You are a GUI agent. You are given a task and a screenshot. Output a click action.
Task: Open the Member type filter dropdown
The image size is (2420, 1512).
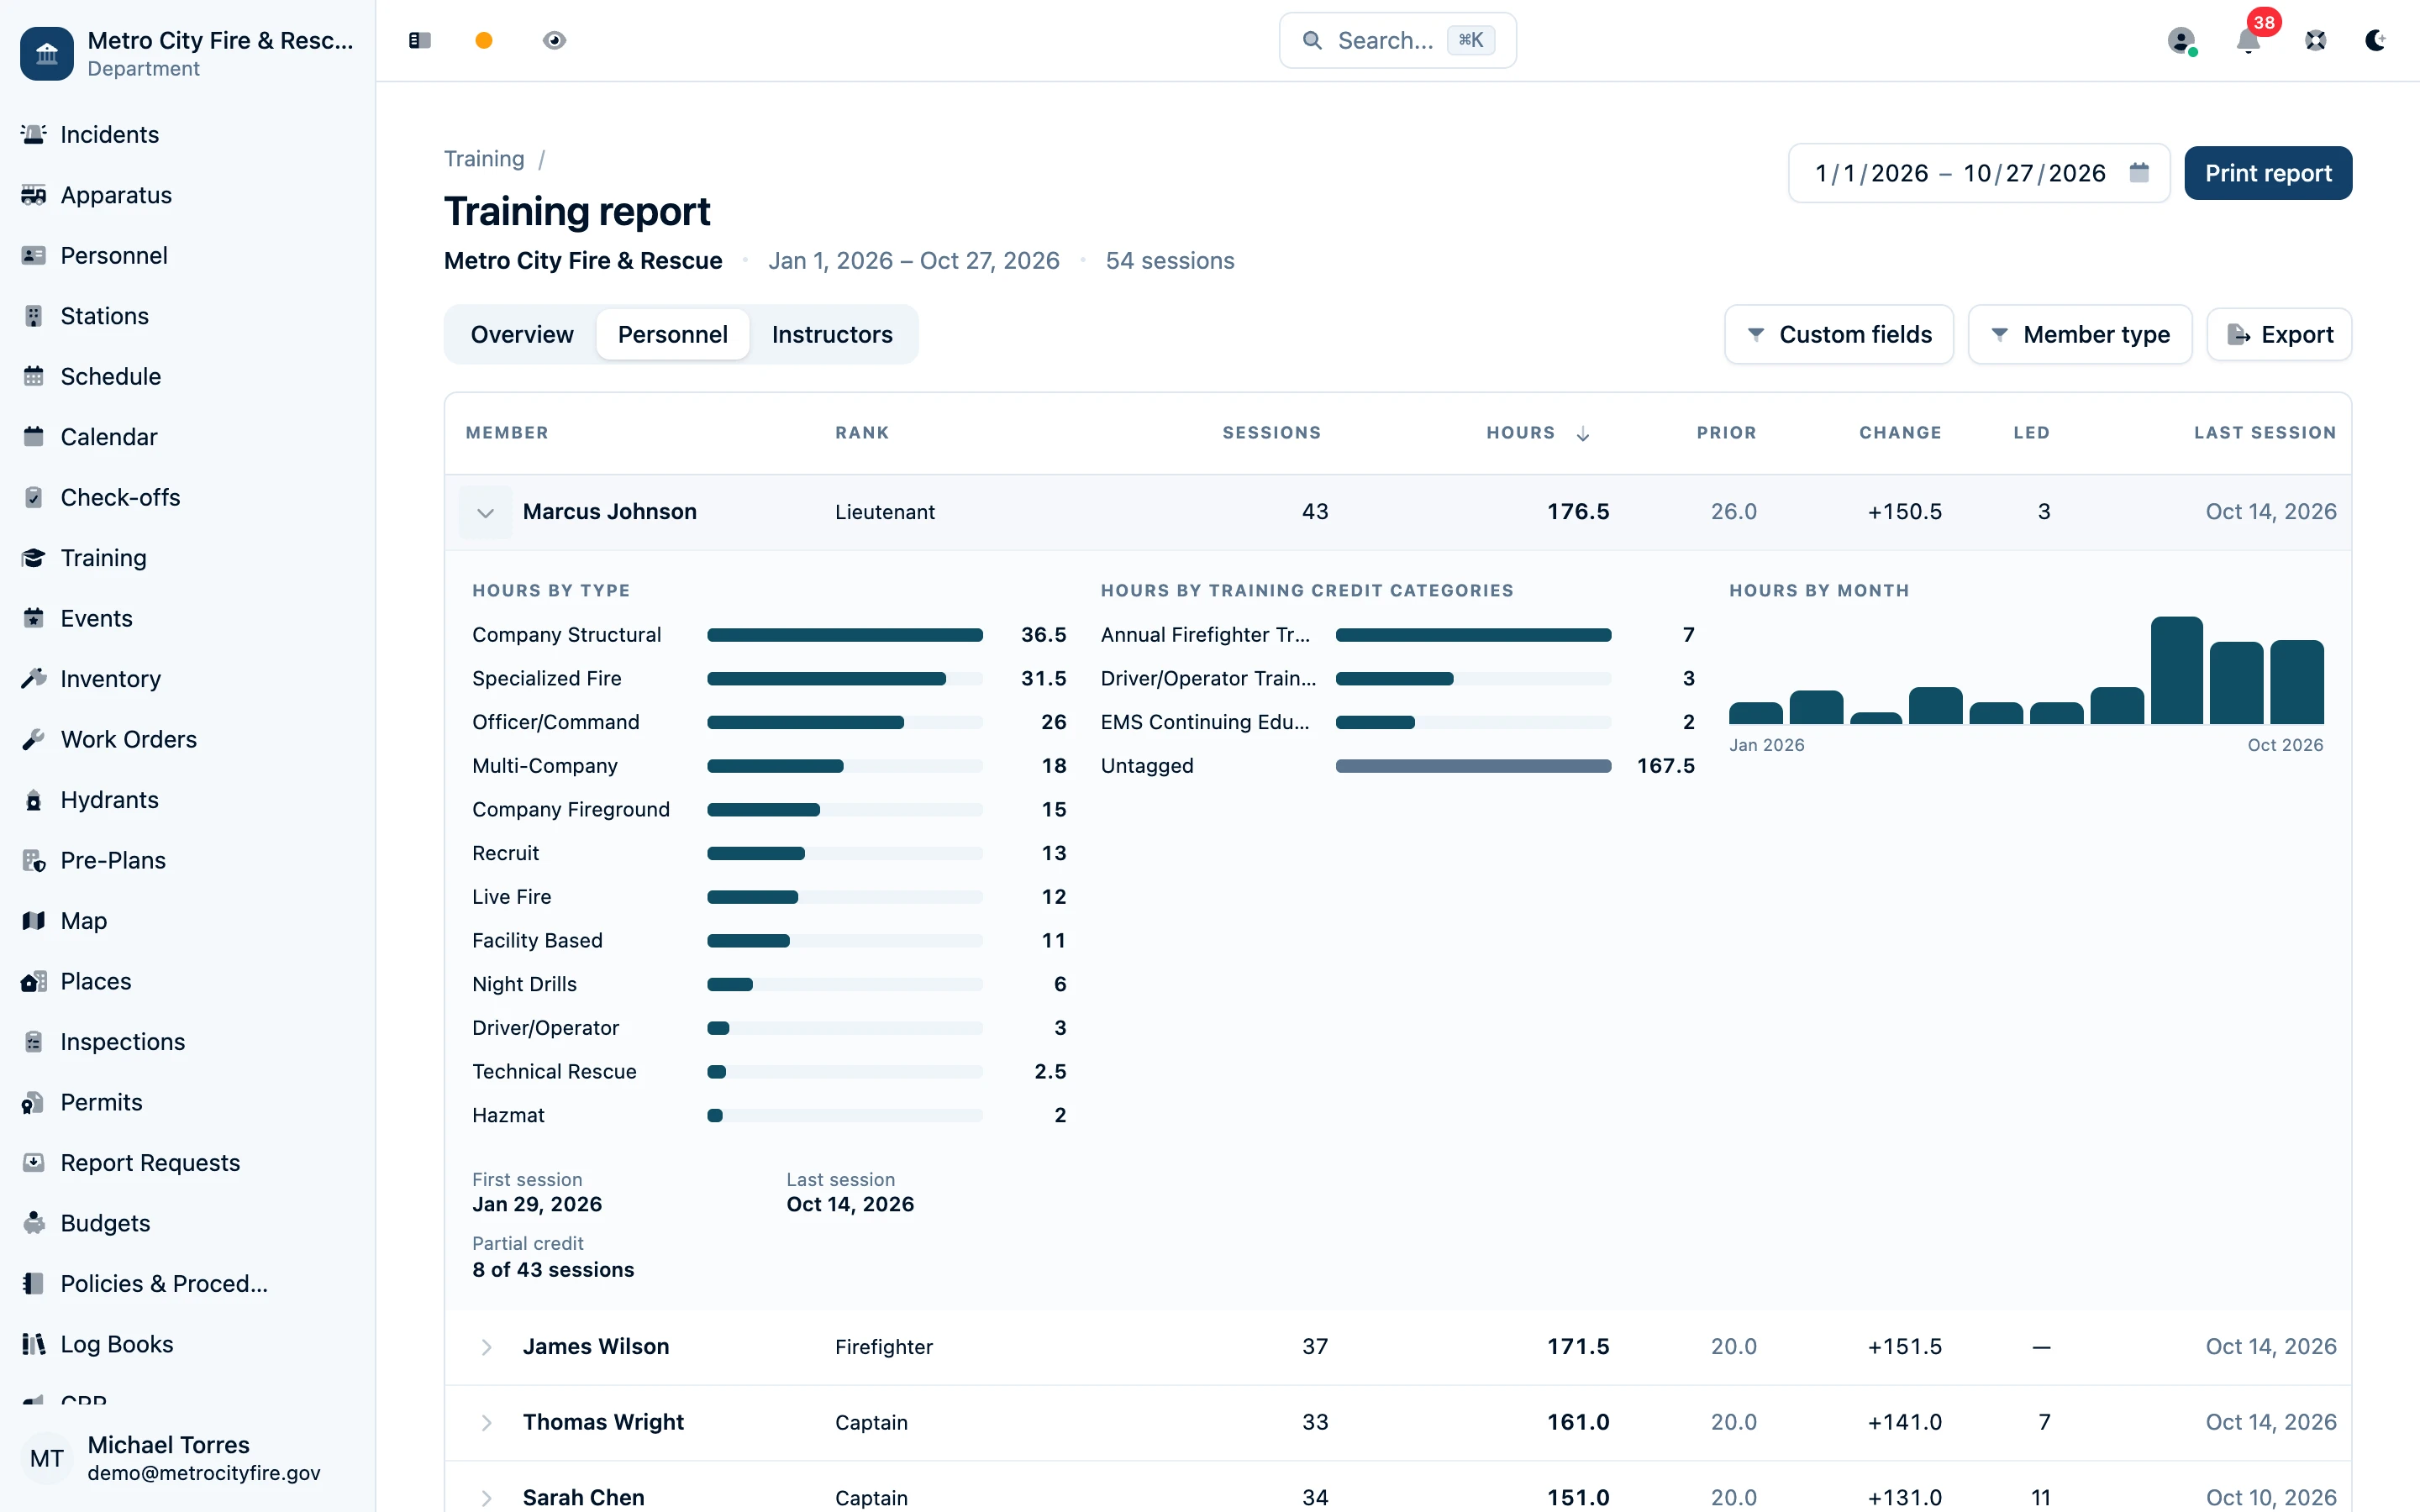(2080, 334)
